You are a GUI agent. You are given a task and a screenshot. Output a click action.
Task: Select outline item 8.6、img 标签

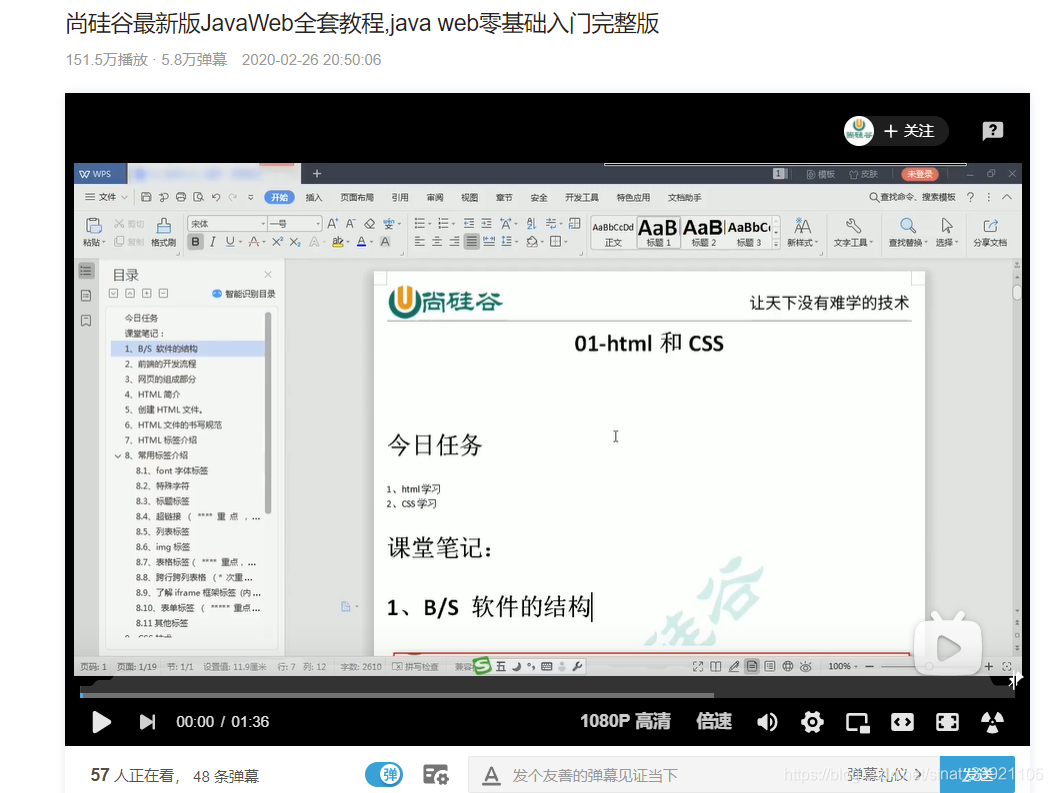163,547
